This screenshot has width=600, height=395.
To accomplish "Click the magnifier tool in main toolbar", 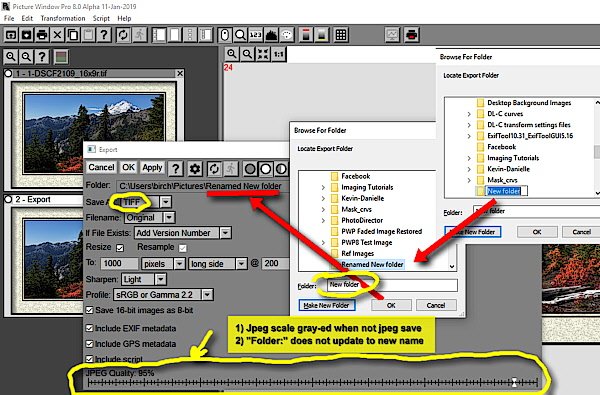I will pyautogui.click(x=240, y=35).
